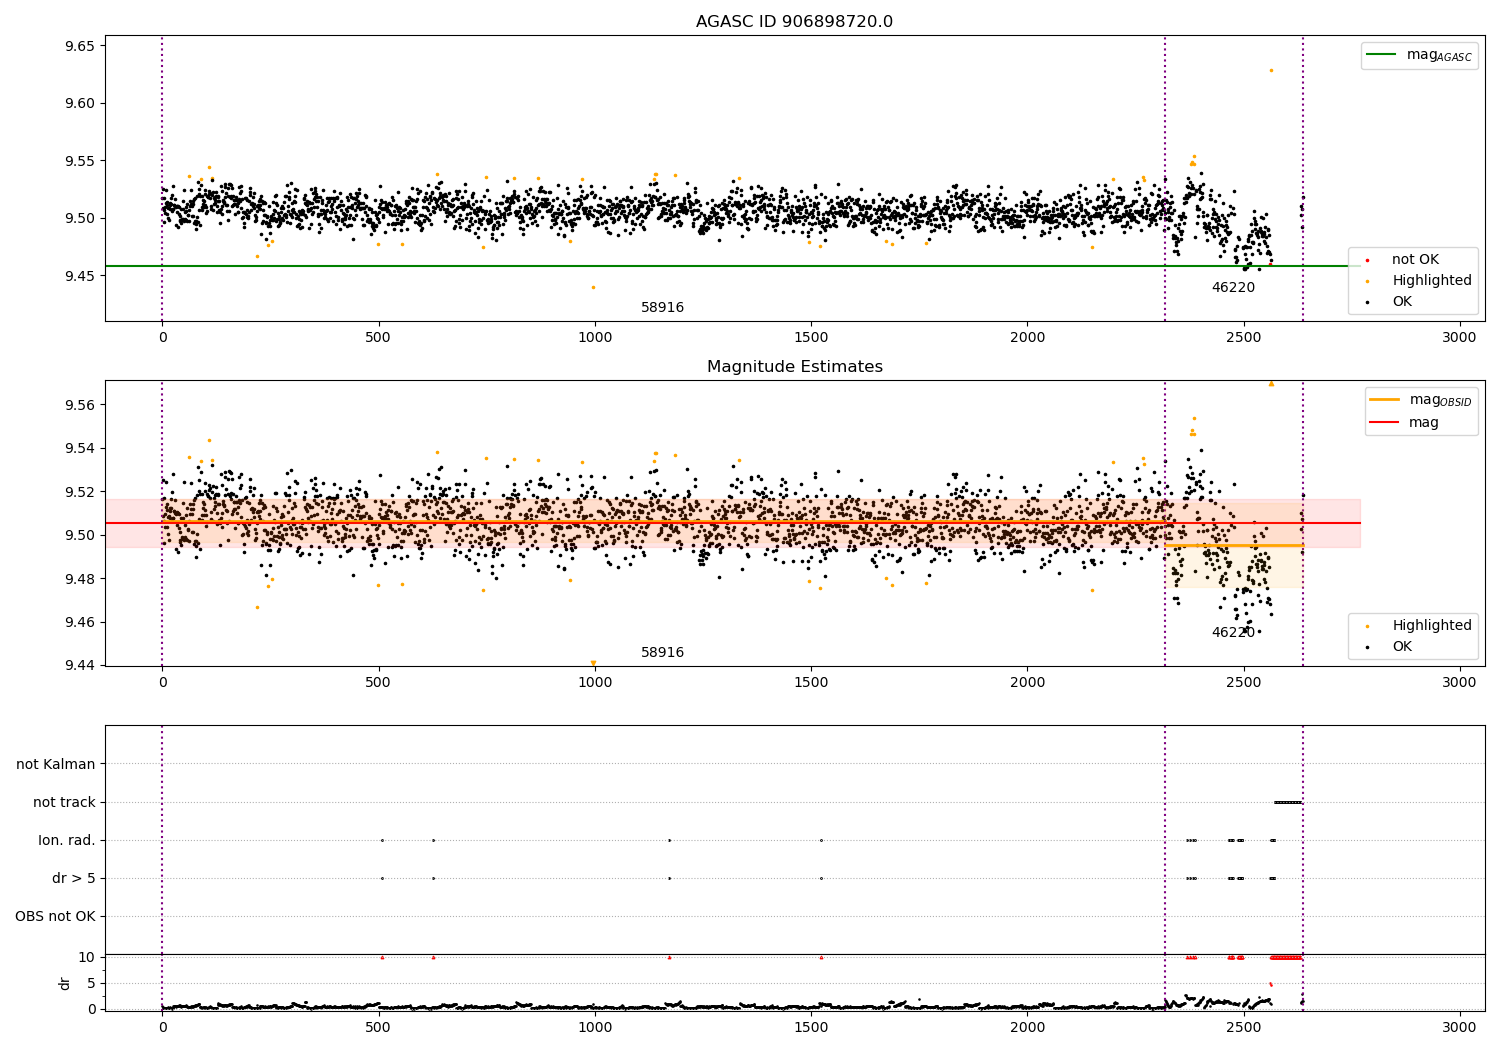Click 'OK' legend entry in the top plot's lower legend
Viewport: 1500px width, 1050px height.
[1402, 301]
